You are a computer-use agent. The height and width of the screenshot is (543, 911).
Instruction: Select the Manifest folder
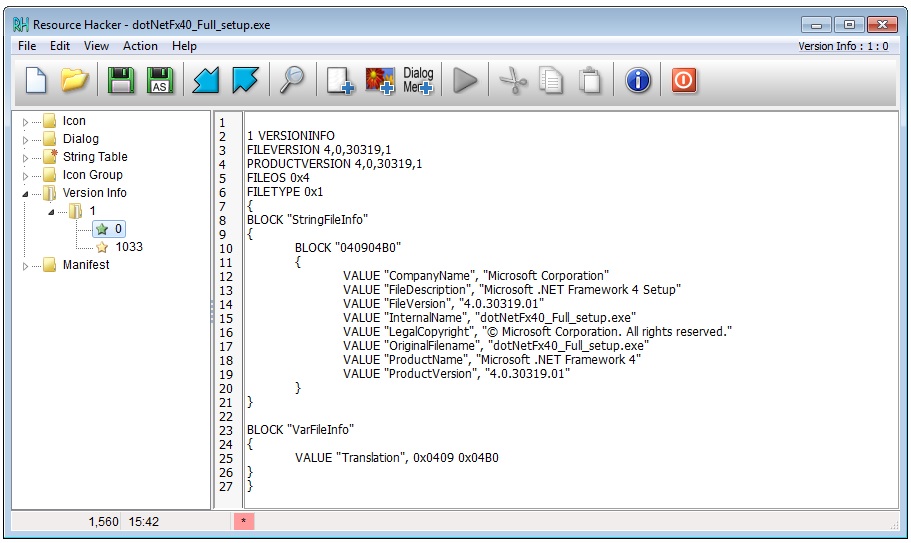tap(86, 265)
